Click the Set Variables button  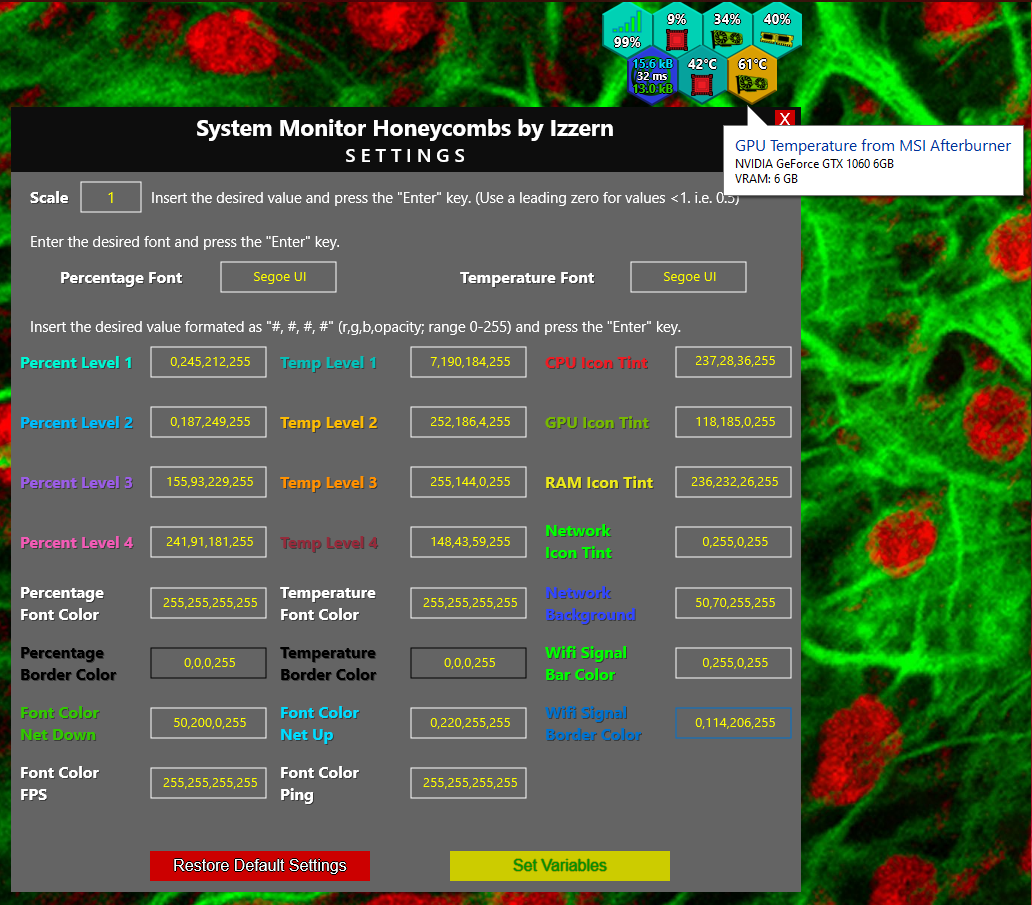point(560,866)
